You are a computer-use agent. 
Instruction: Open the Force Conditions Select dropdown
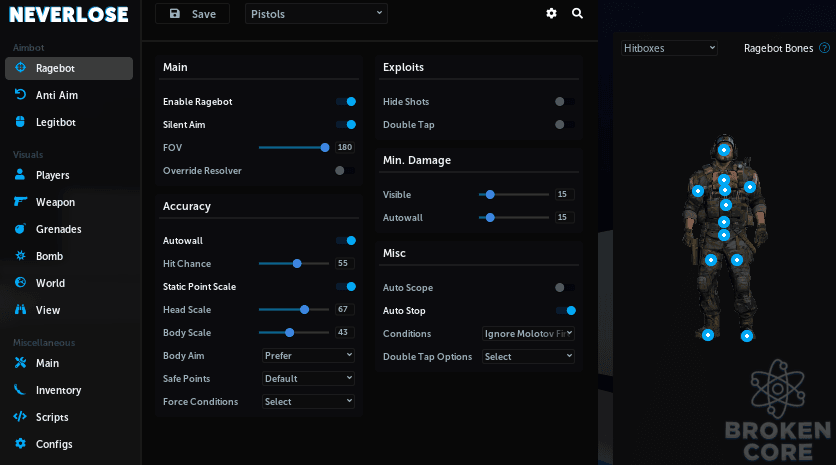(x=308, y=401)
